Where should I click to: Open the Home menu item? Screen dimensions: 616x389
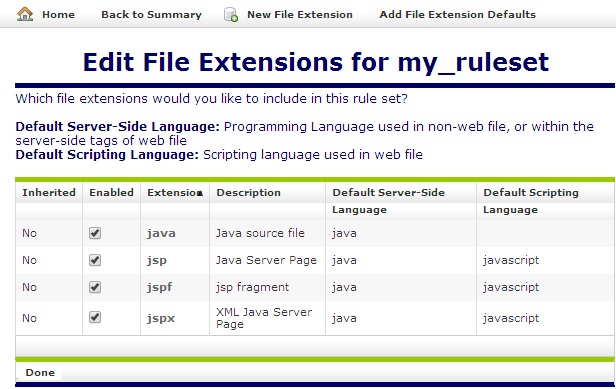(59, 15)
